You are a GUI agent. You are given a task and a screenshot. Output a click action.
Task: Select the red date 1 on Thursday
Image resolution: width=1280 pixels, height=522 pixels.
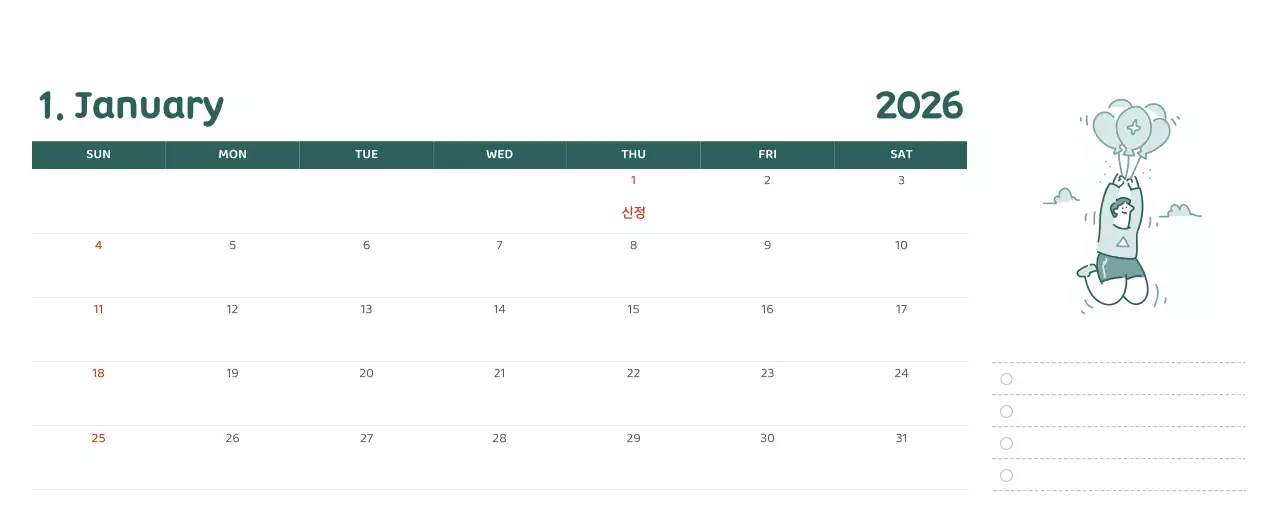coord(633,181)
